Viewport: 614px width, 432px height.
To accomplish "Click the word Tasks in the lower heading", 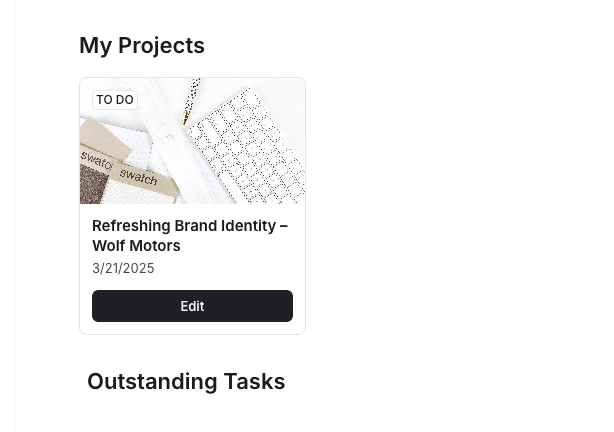I will [x=255, y=381].
